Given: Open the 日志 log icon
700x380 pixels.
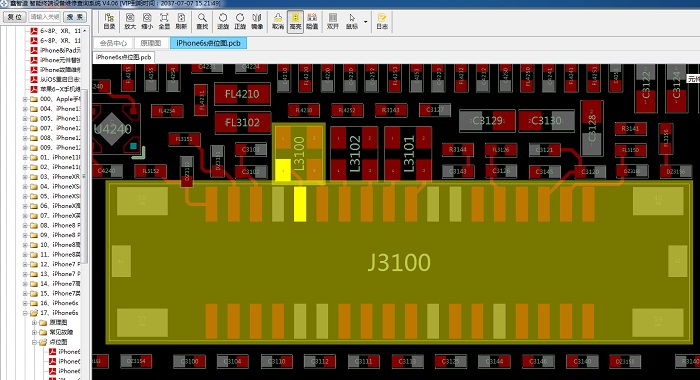Looking at the screenshot, I should [x=382, y=21].
